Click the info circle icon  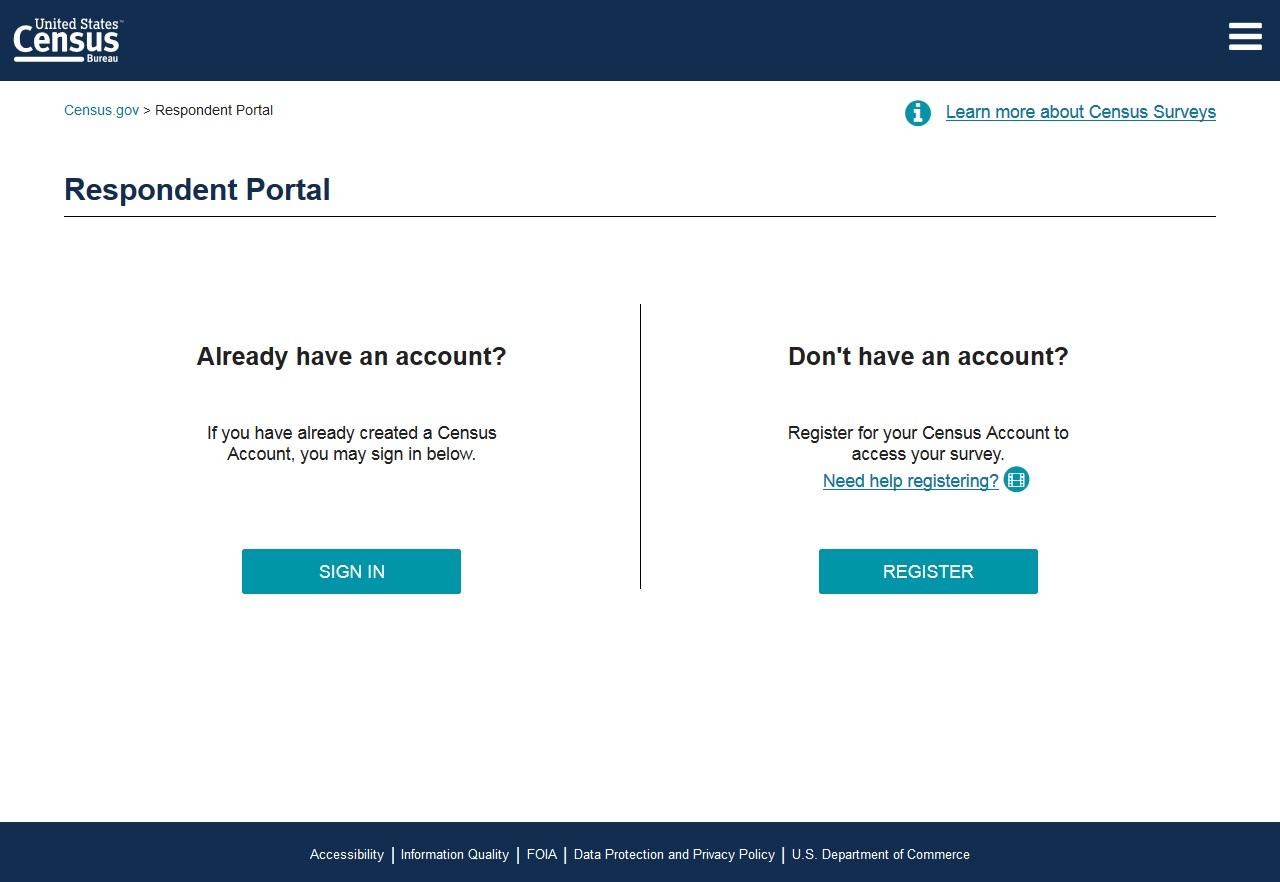917,113
